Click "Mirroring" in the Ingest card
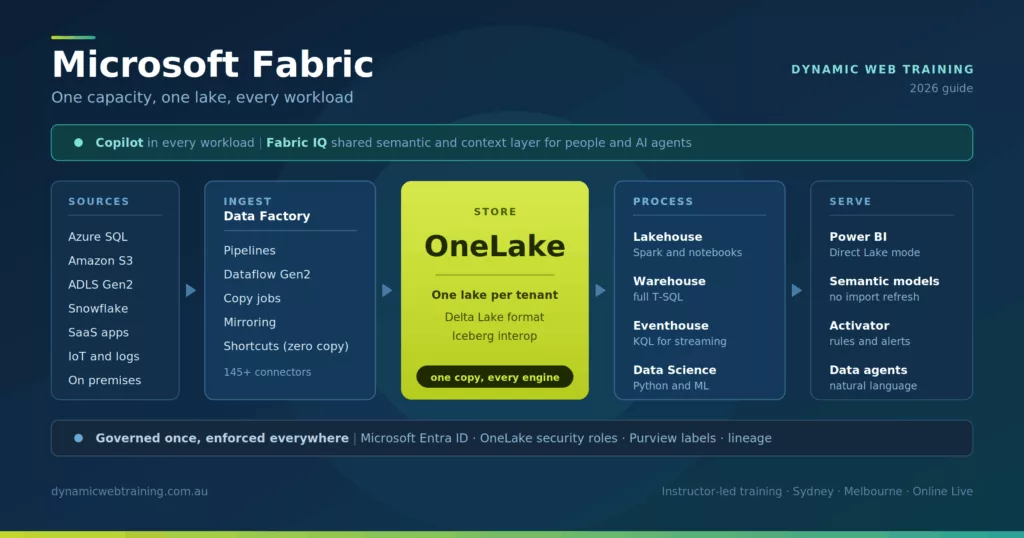Screen dimensions: 1024x538 pyautogui.click(x=249, y=323)
